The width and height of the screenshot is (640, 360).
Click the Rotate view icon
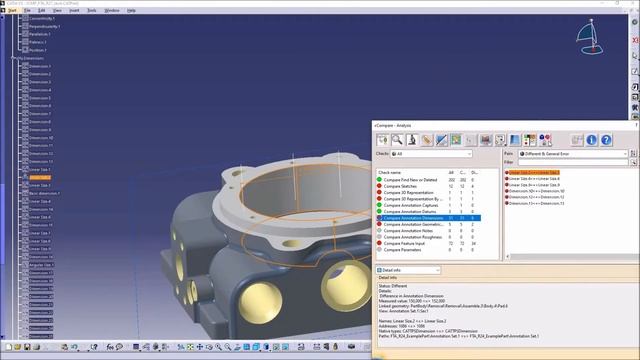[209, 347]
